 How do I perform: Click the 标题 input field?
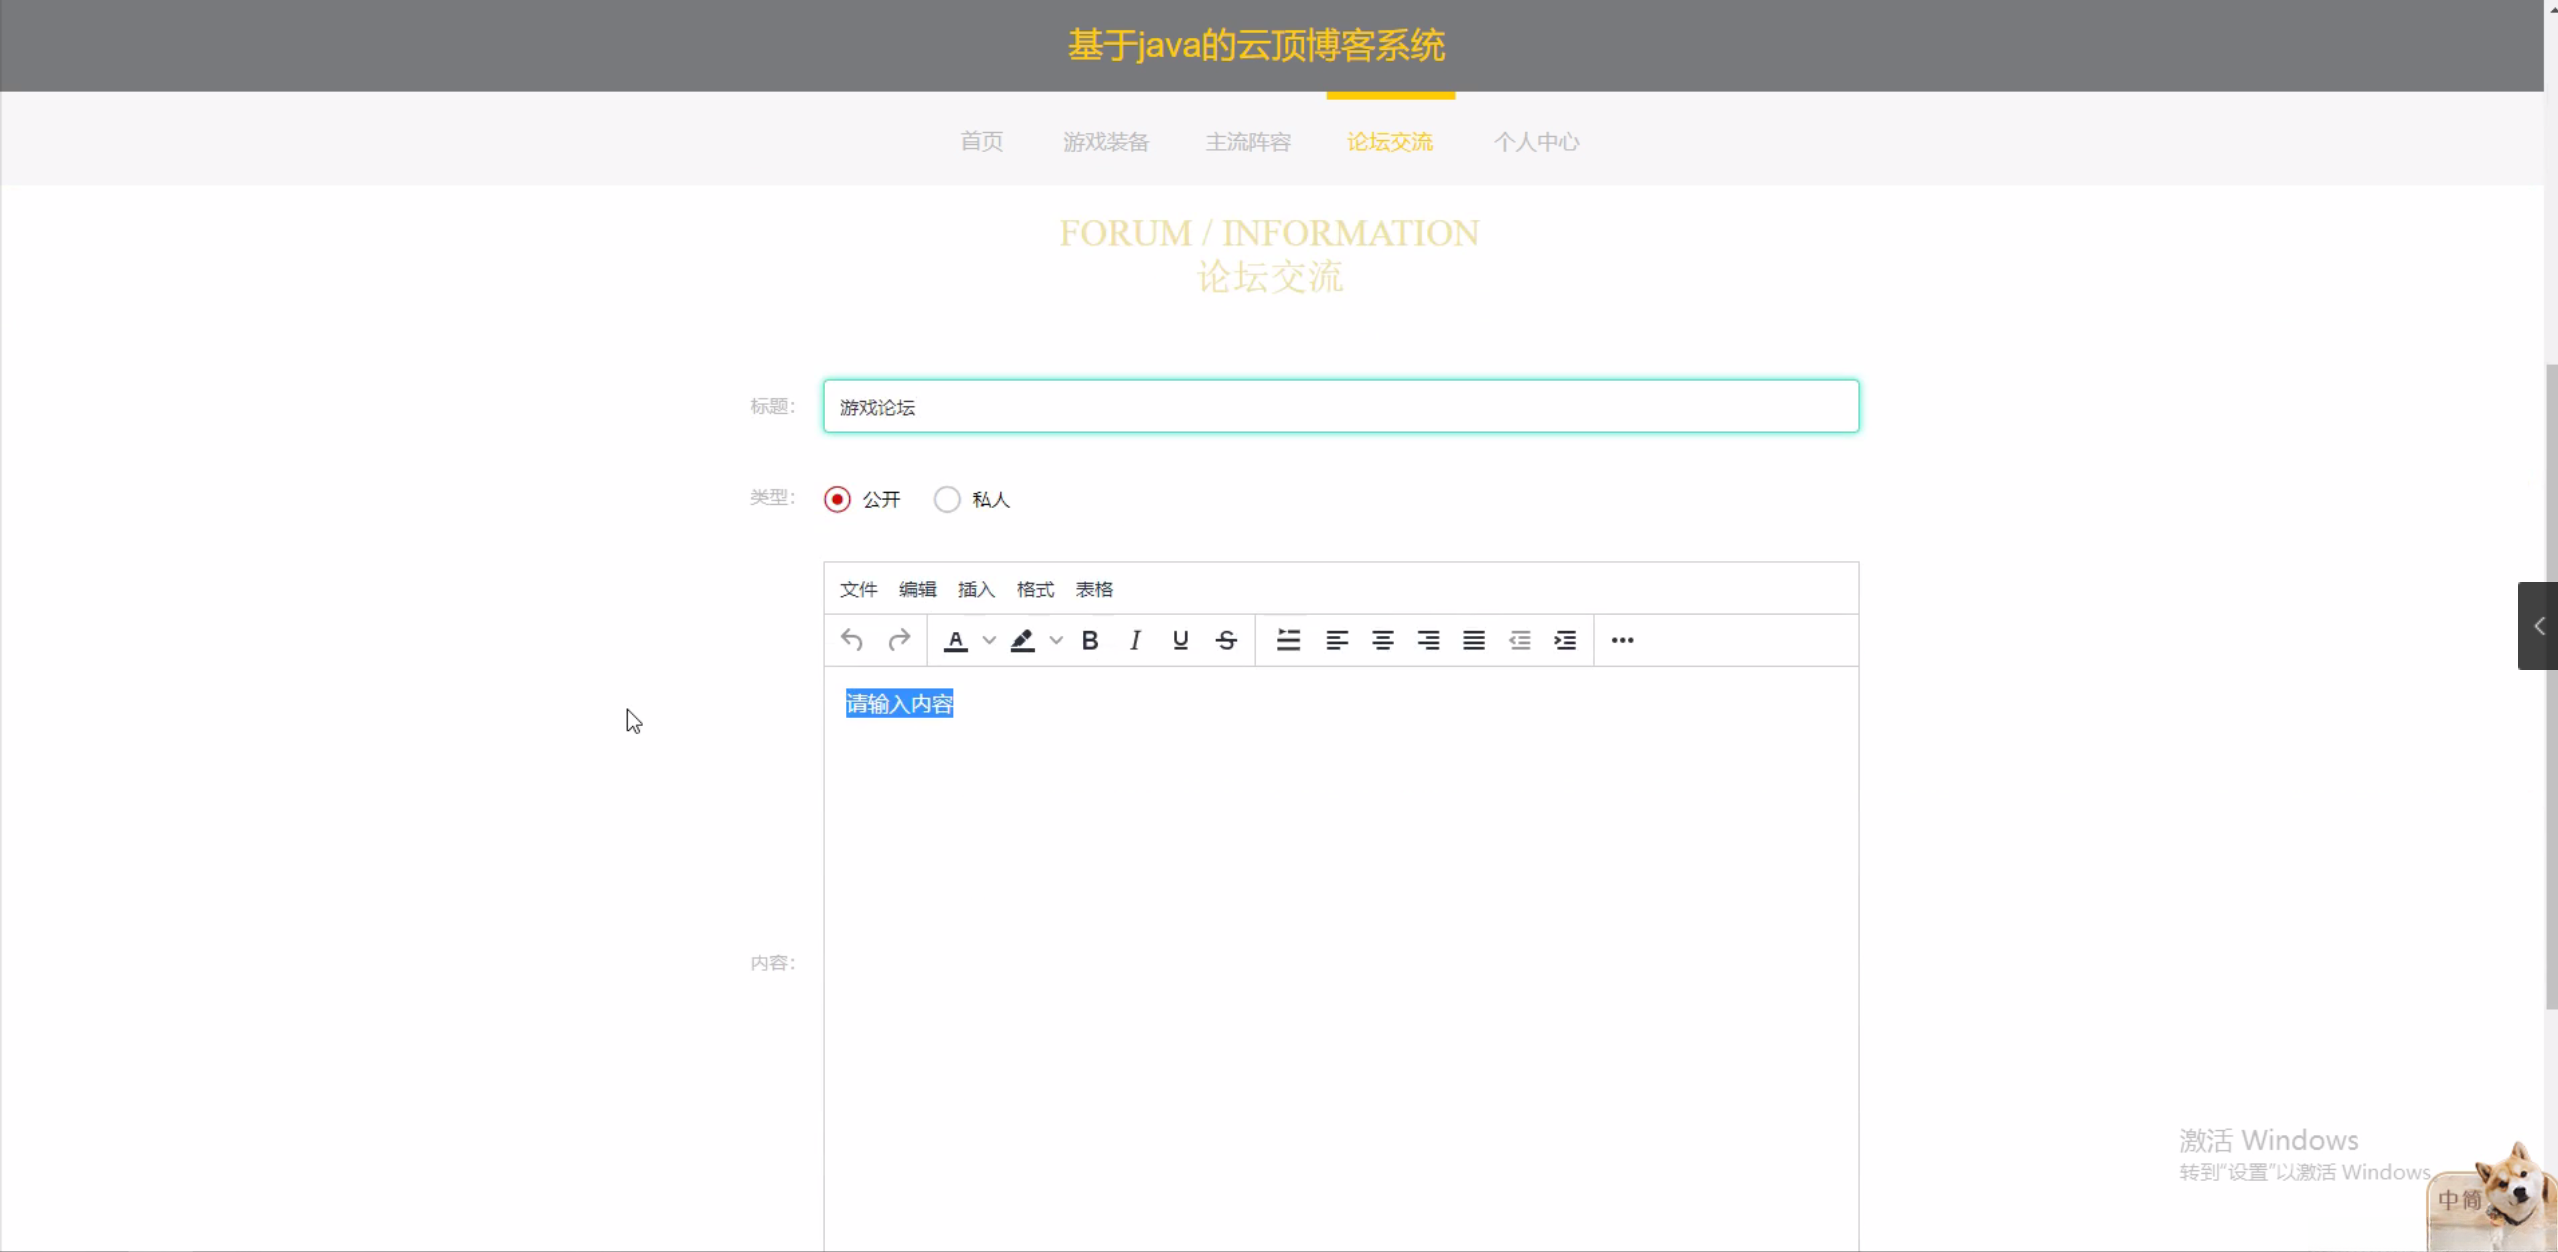point(1340,407)
